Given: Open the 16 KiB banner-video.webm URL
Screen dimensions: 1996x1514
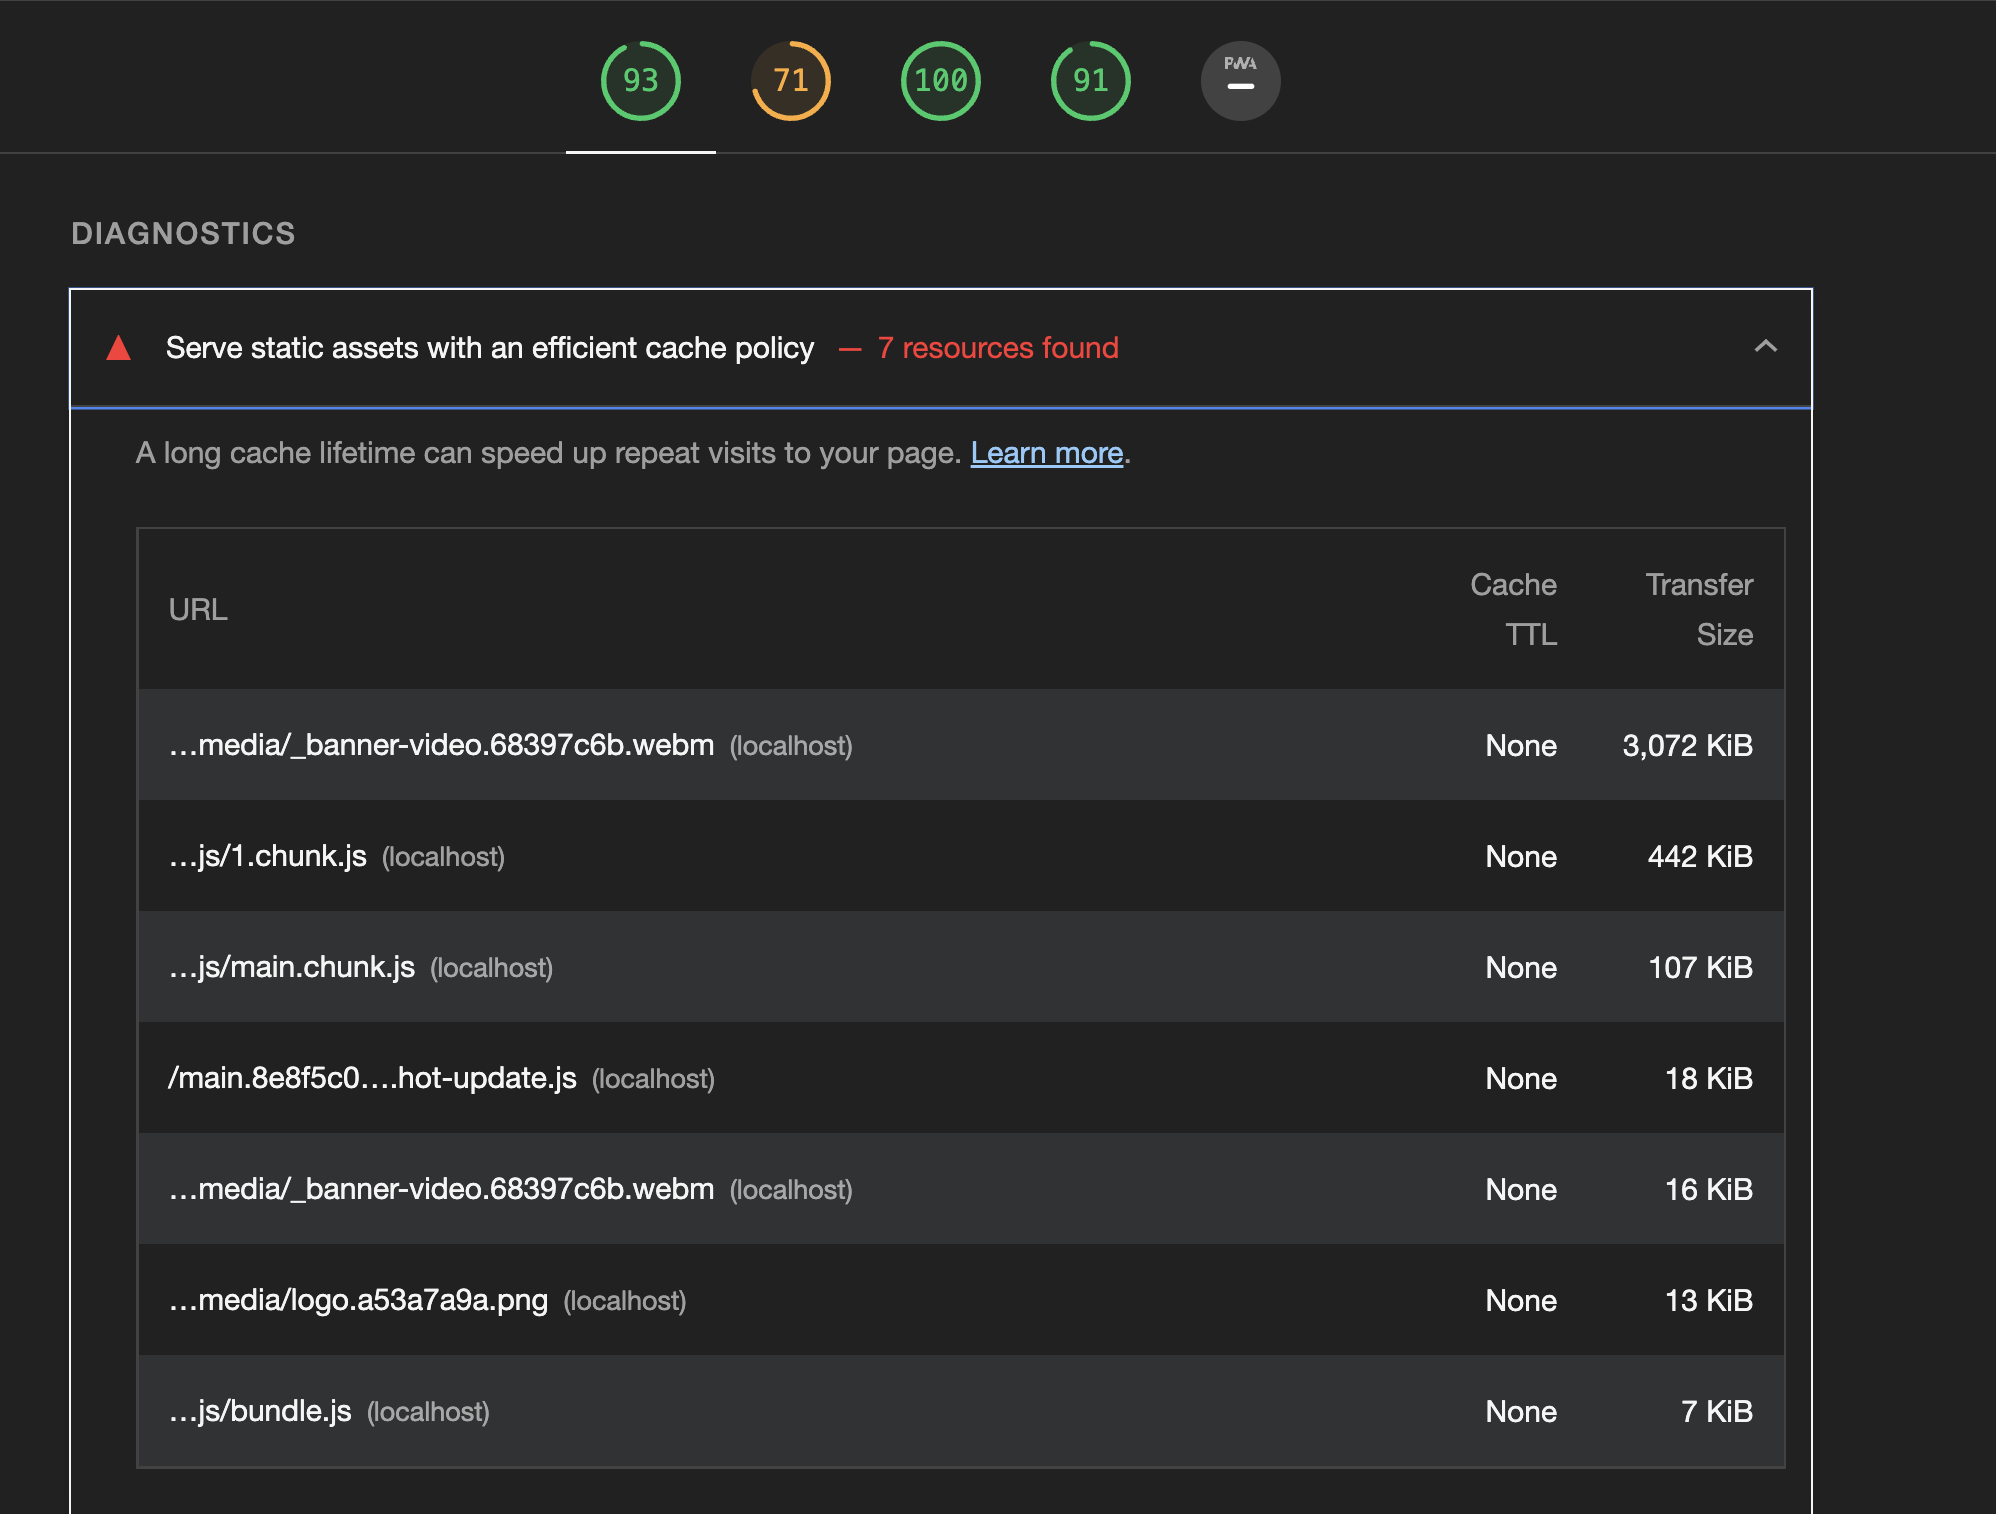Looking at the screenshot, I should (x=441, y=1189).
